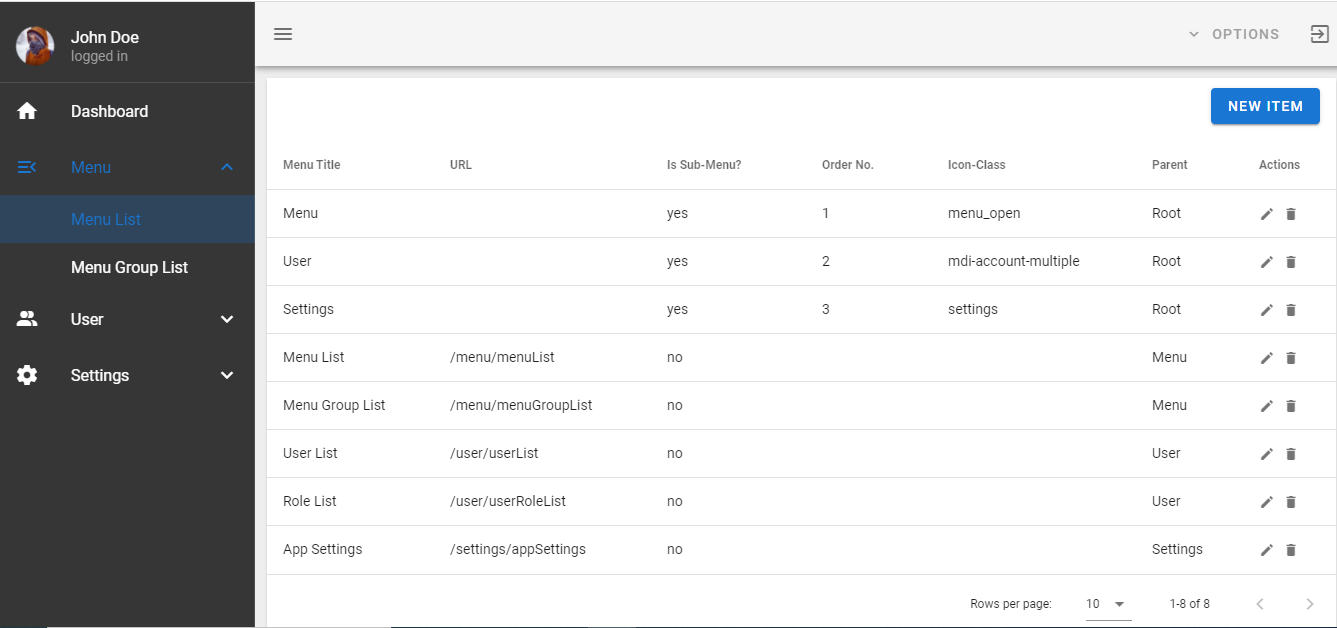
Task: Go to next page of table
Action: (x=1310, y=604)
